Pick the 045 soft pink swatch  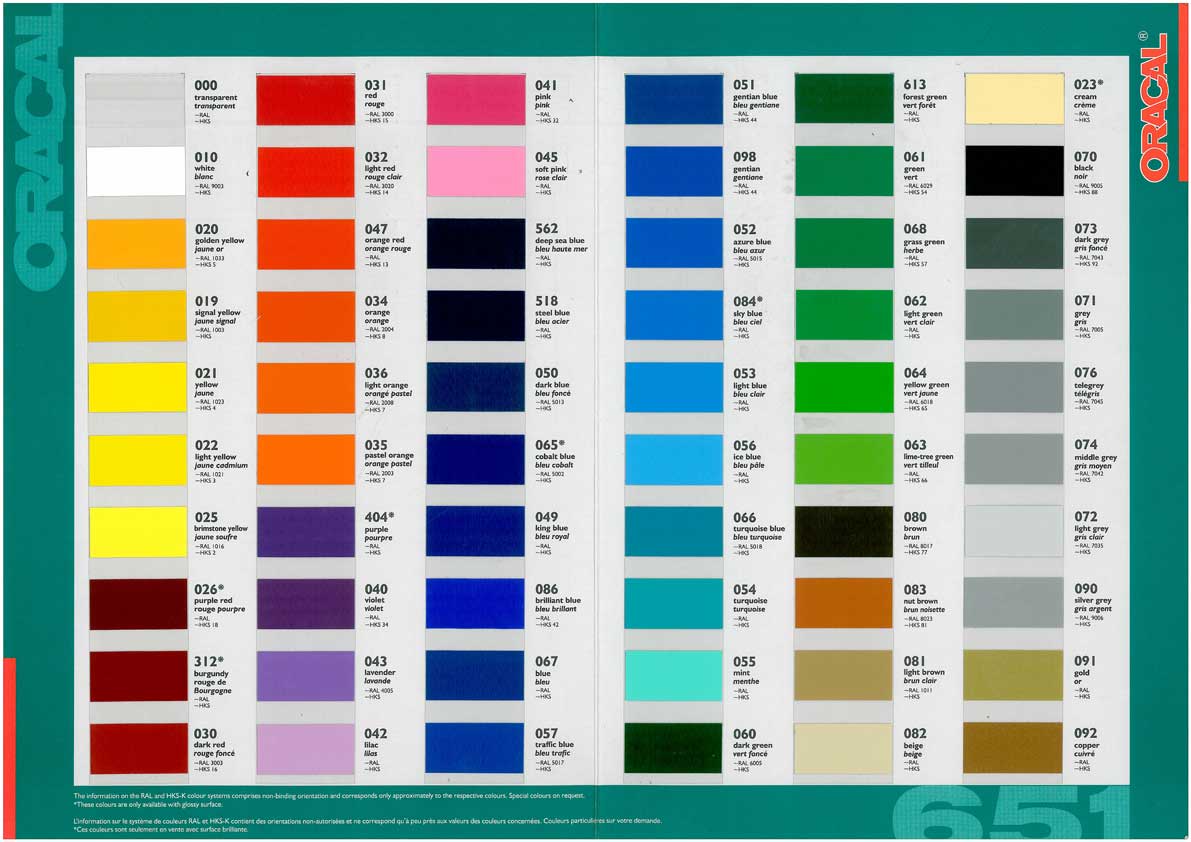click(475, 171)
